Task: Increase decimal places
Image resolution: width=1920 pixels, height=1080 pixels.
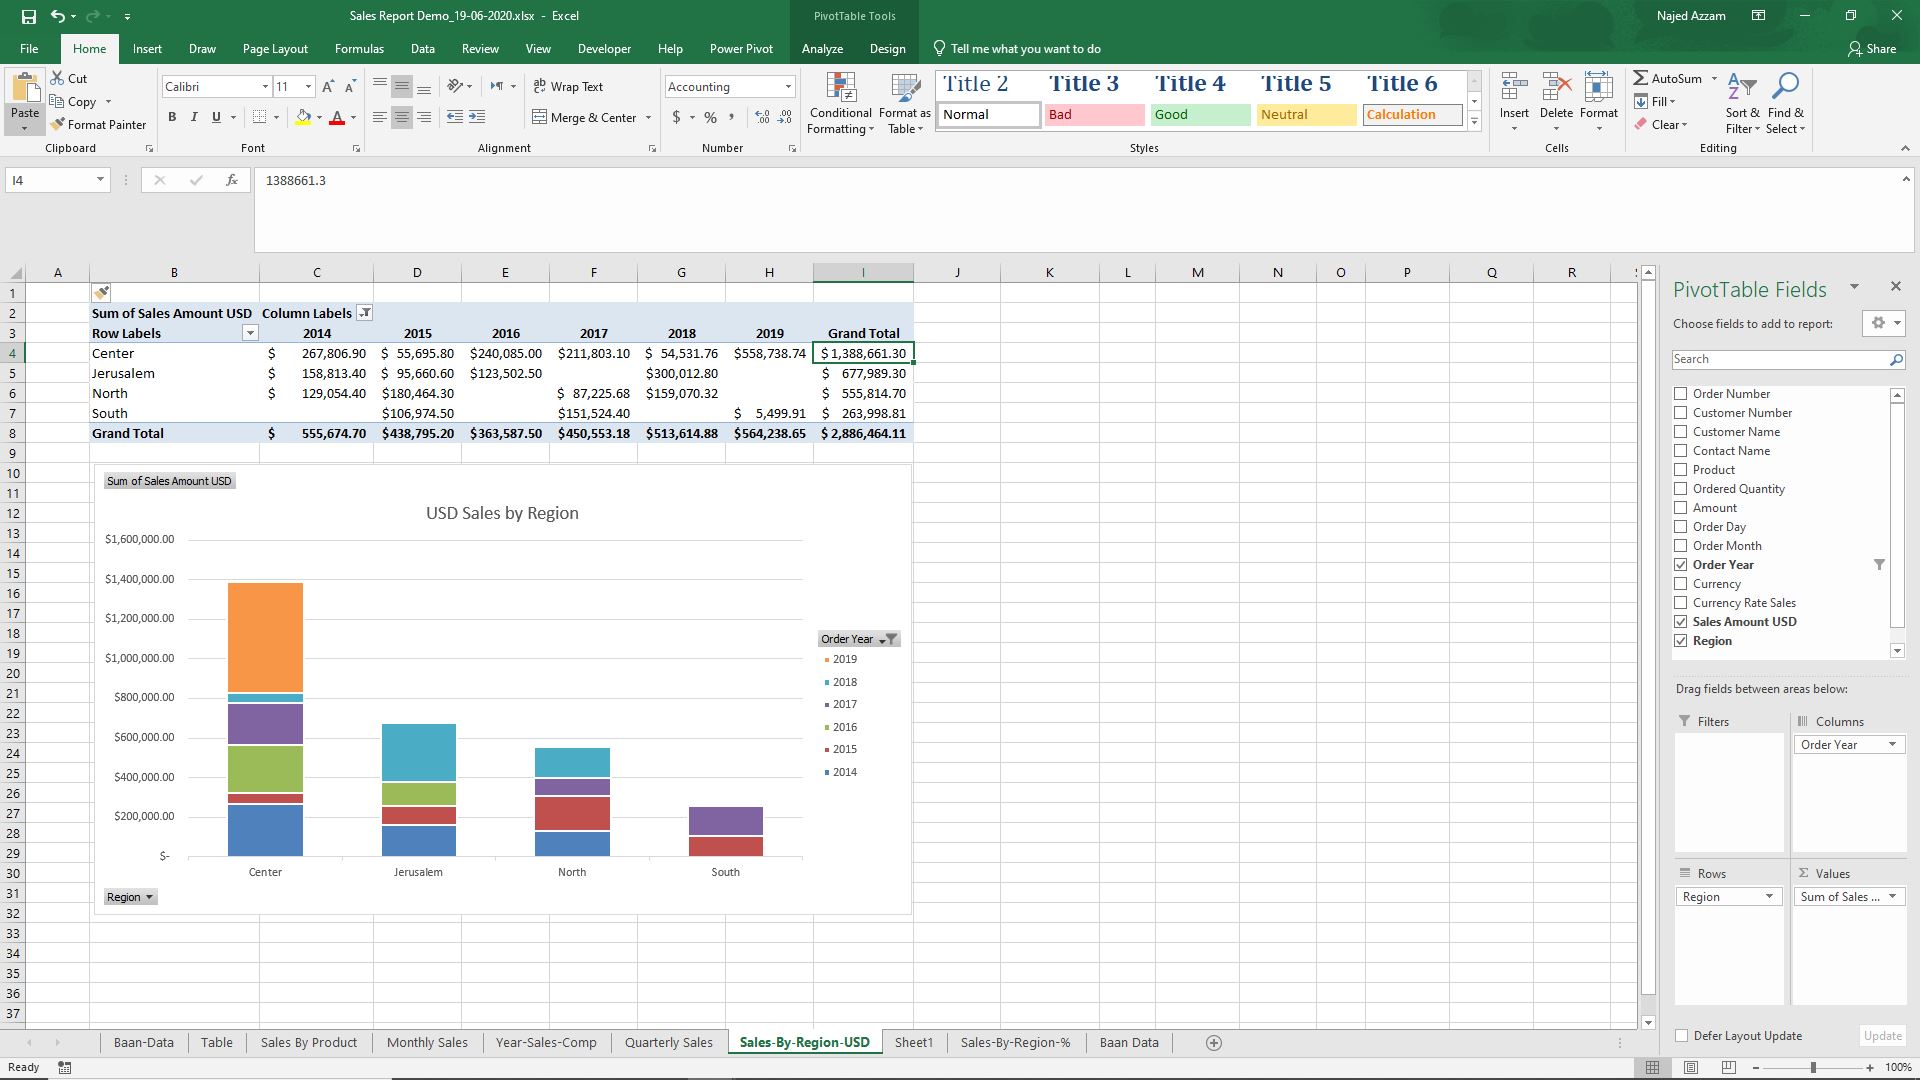Action: [x=762, y=117]
